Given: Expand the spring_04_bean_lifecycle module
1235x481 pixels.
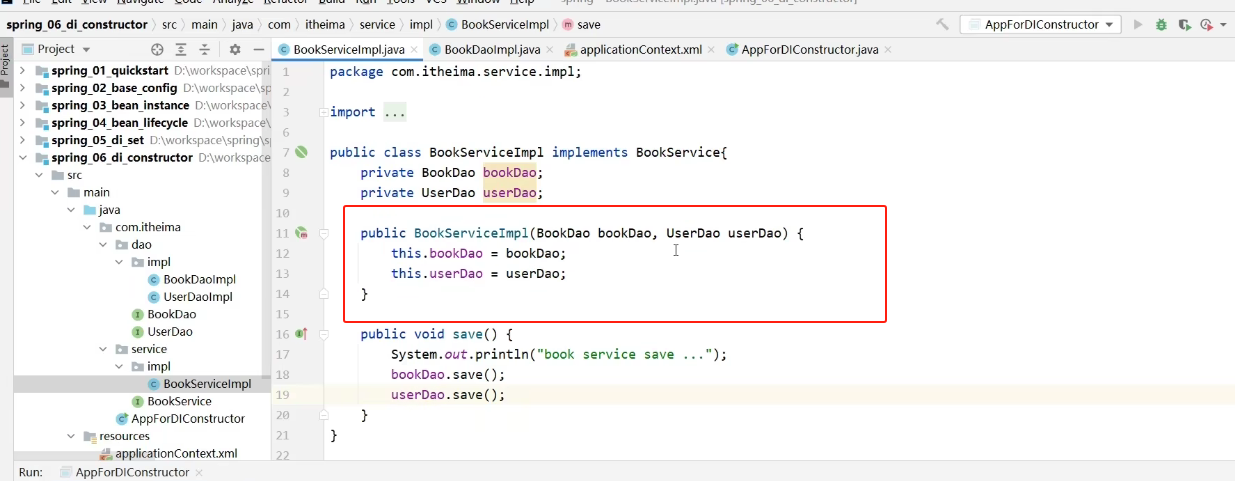Looking at the screenshot, I should click(23, 123).
